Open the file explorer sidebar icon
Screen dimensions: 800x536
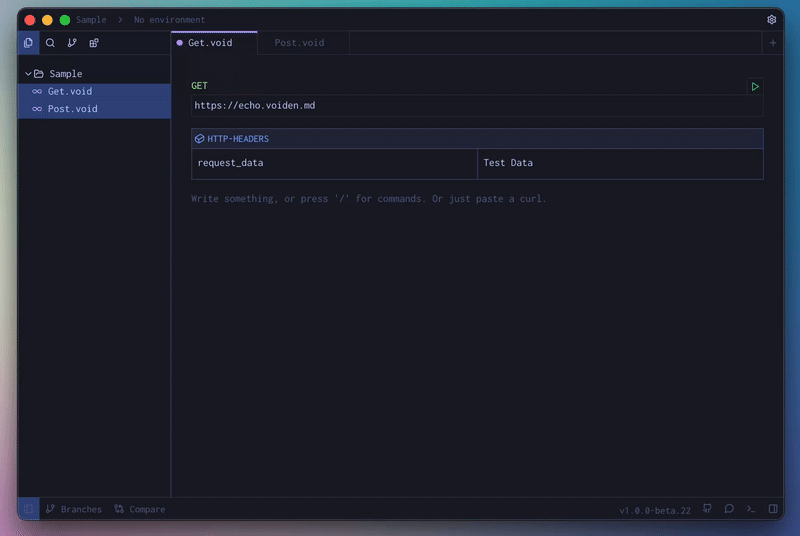point(28,43)
